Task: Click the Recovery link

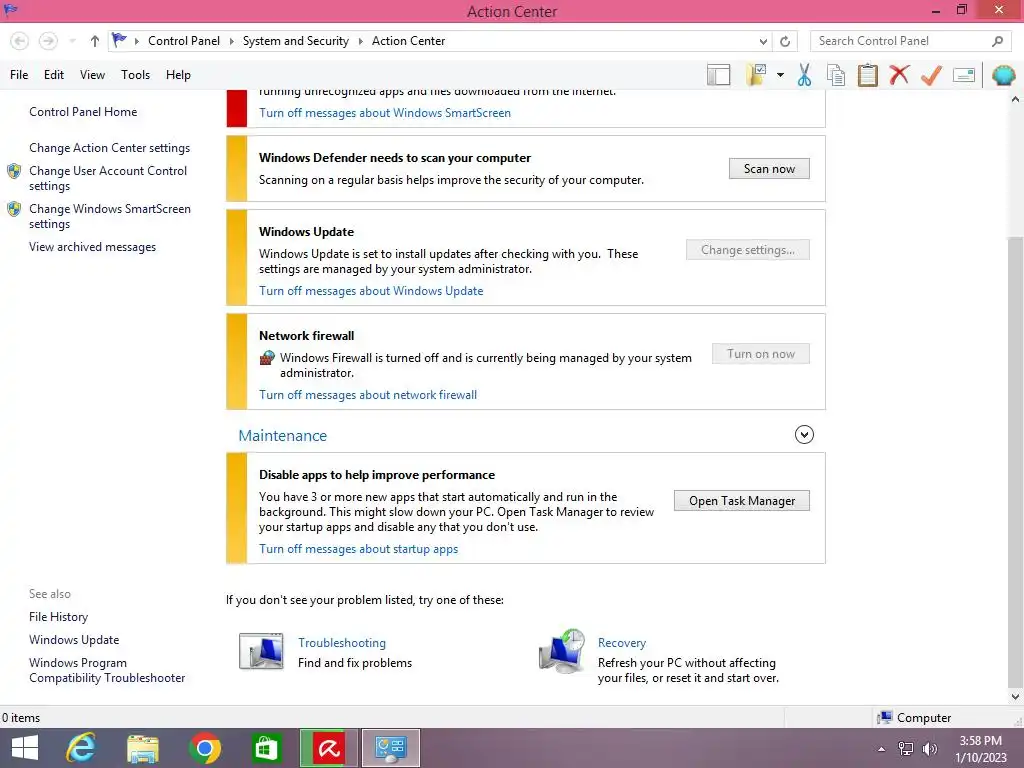Action: pyautogui.click(x=622, y=643)
